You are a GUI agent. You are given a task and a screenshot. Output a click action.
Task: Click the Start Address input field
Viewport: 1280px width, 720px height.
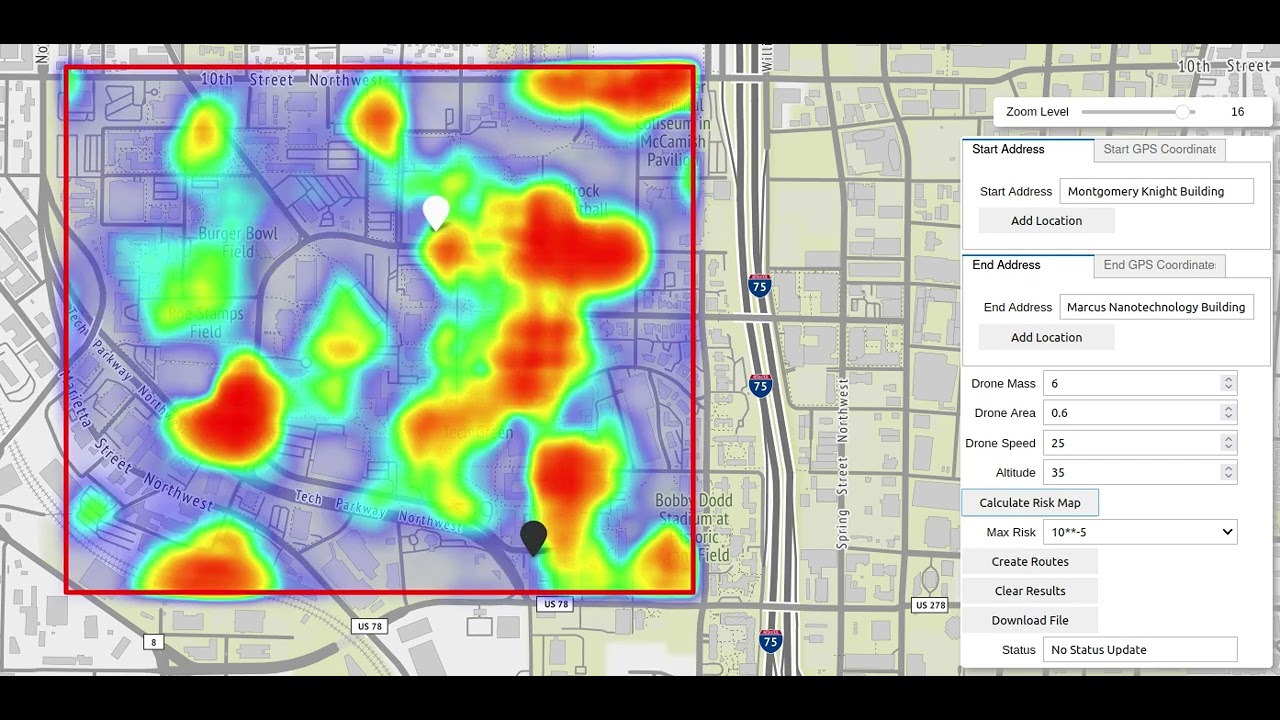tap(1157, 191)
